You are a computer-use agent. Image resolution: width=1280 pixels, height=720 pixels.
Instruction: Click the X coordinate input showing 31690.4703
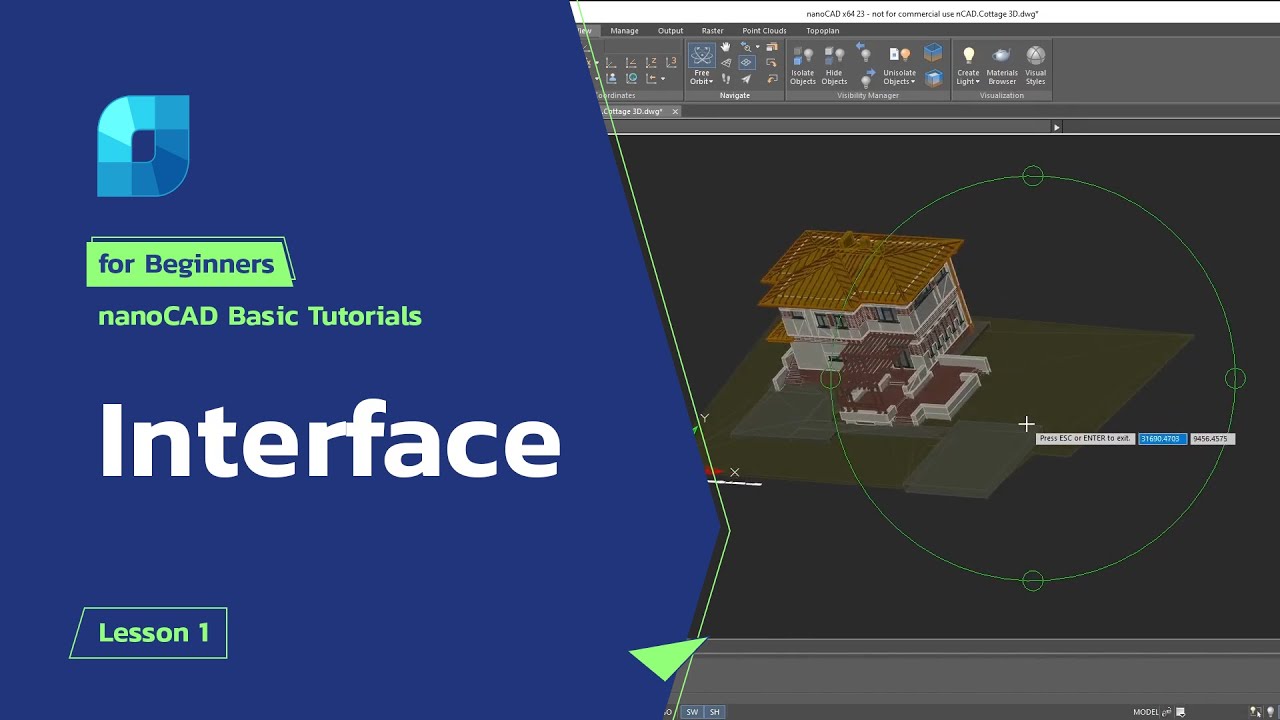coord(1162,439)
